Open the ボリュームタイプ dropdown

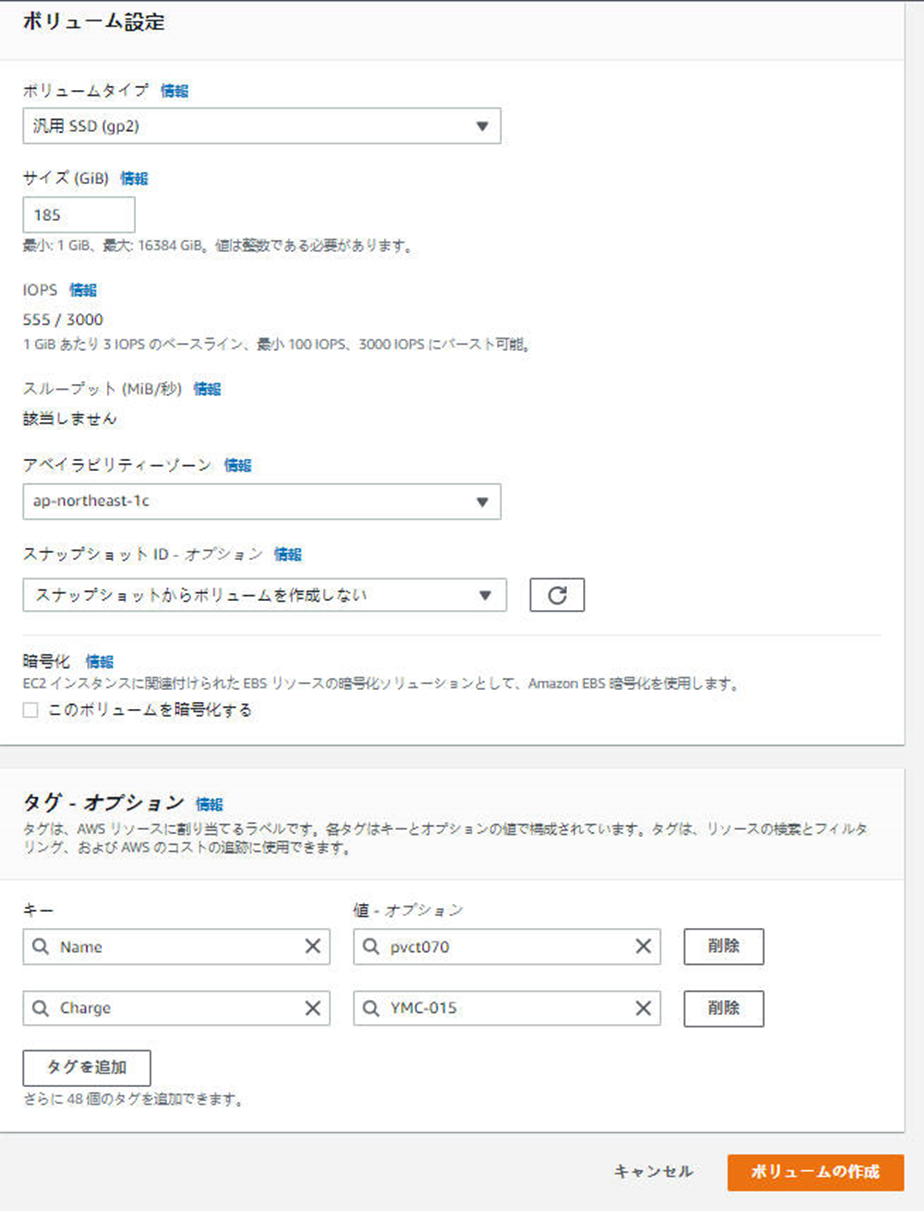pos(261,127)
